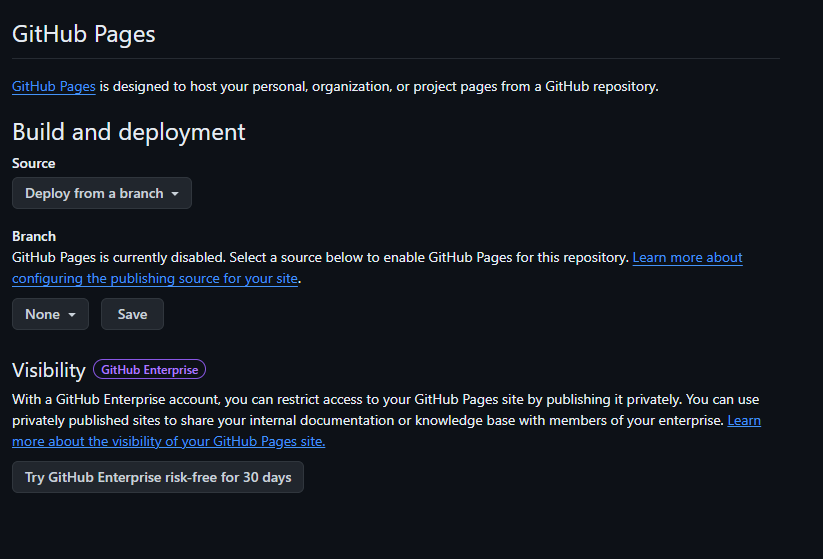The height and width of the screenshot is (559, 823).
Task: Open the Deploy from a branch dropdown
Action: coord(102,193)
